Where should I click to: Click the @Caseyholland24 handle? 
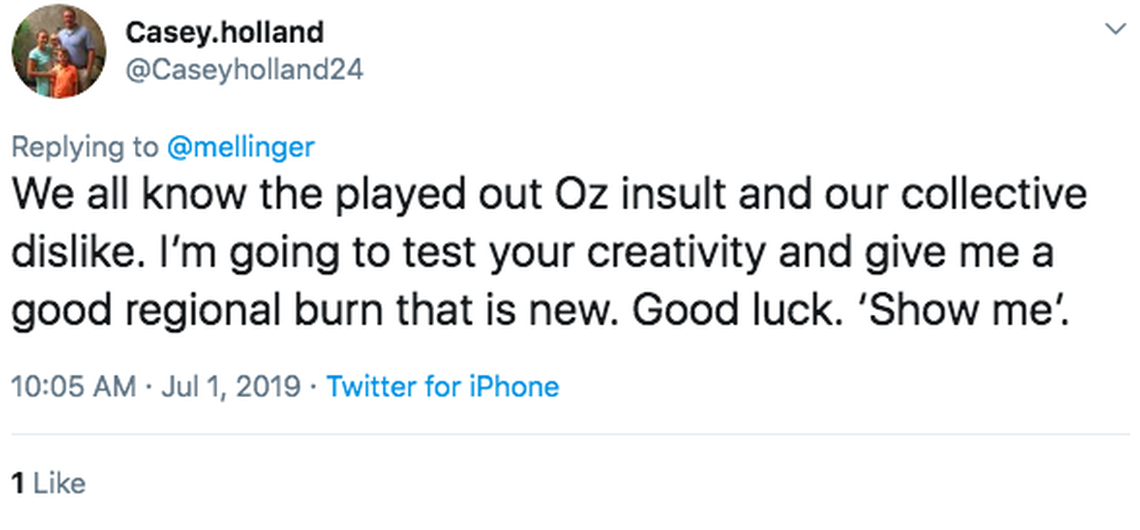tap(243, 68)
